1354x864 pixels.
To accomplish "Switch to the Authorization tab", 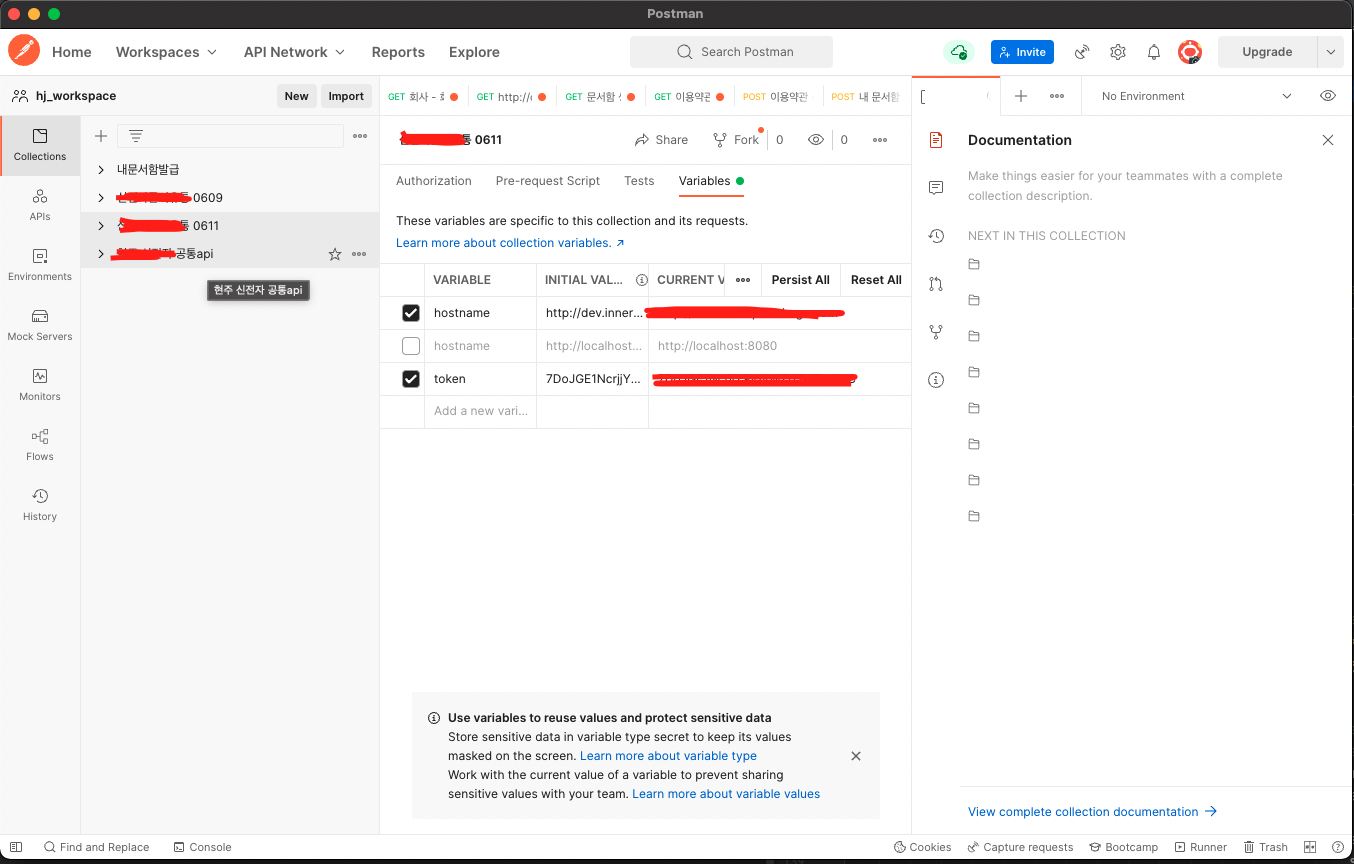I will pyautogui.click(x=434, y=181).
